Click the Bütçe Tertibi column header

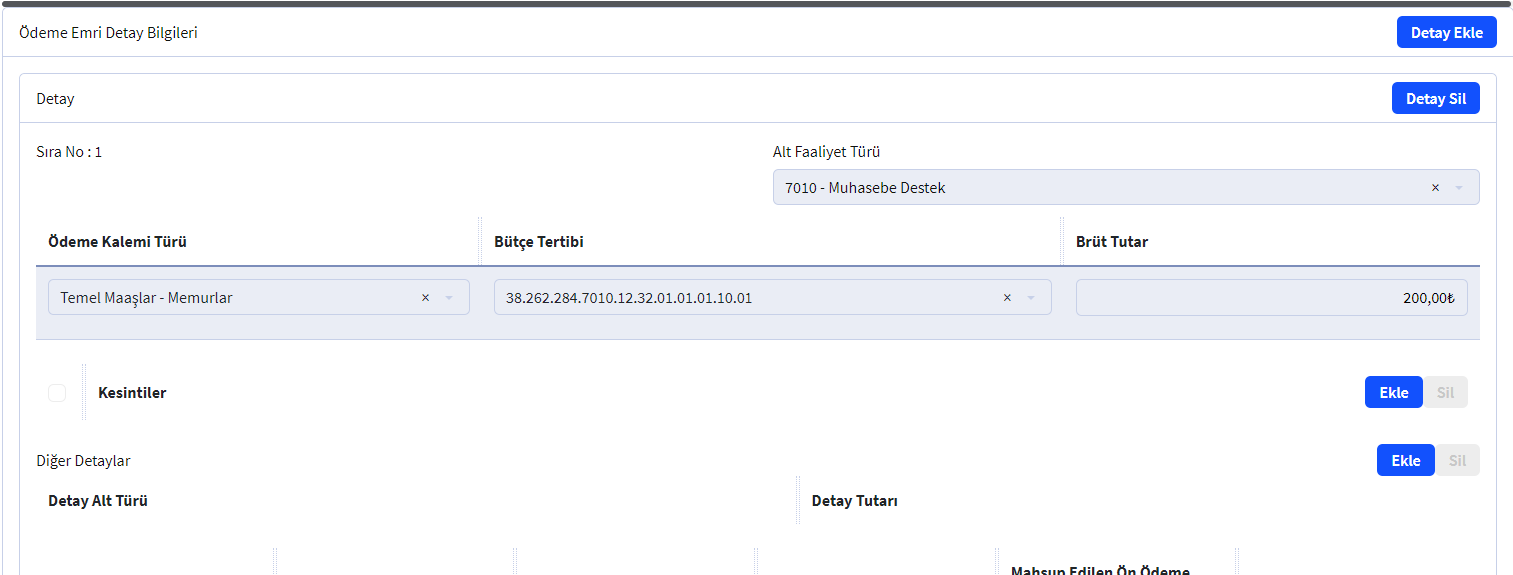538,242
